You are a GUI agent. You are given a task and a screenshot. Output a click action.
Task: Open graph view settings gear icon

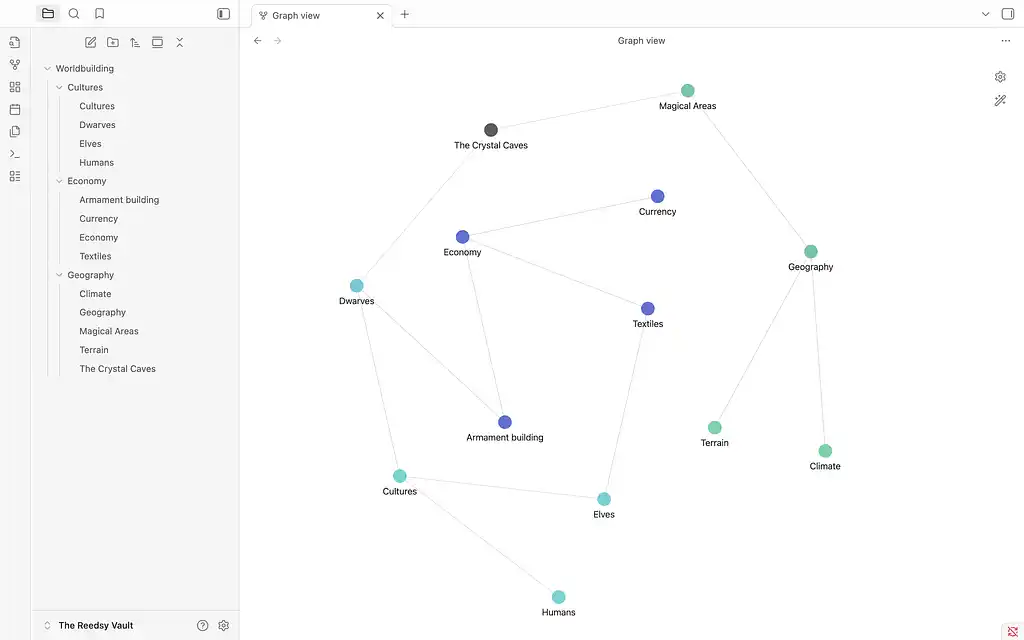(1000, 76)
